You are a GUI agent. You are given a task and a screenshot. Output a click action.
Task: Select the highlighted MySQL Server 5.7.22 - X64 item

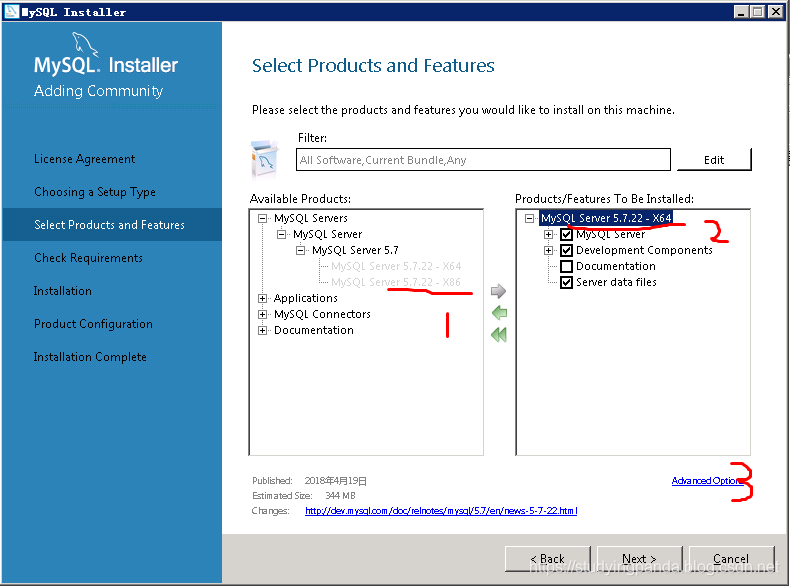click(x=606, y=218)
